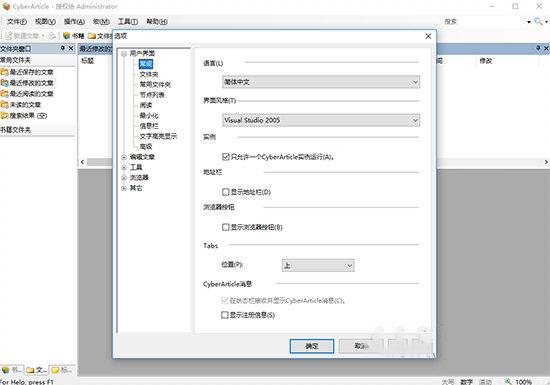Click the 修改 column header
Screen dimensions: 550x385
(x=486, y=61)
